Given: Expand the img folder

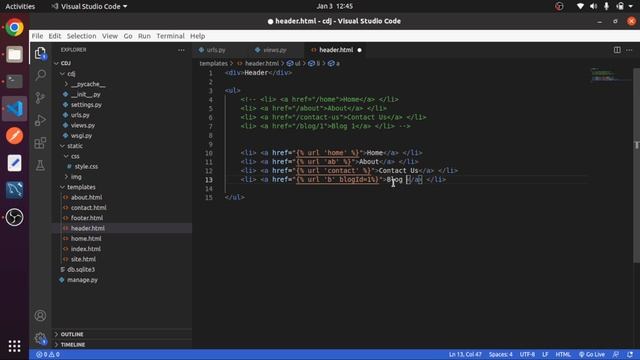Looking at the screenshot, I should pos(76,177).
